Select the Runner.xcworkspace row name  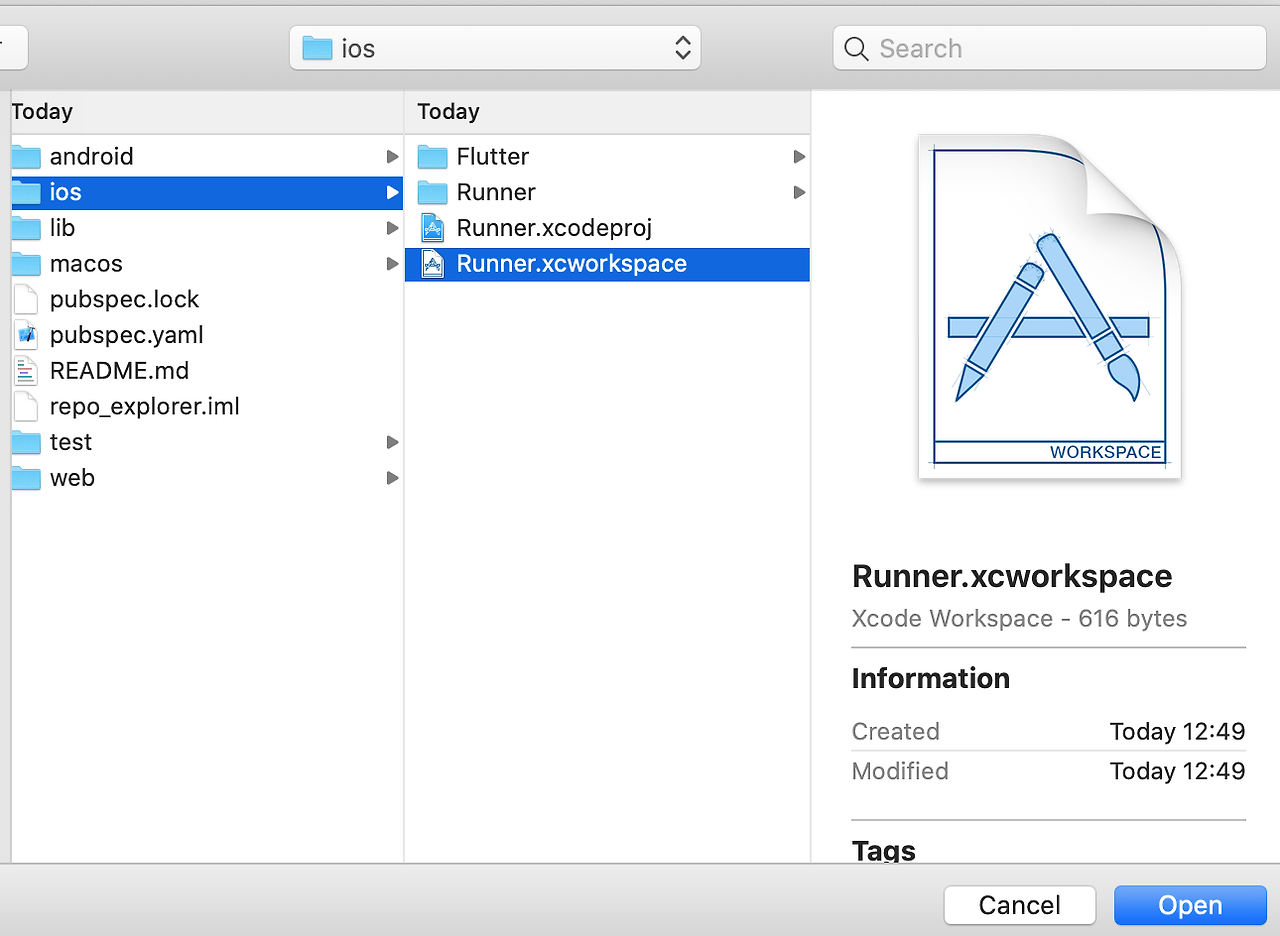click(x=571, y=265)
